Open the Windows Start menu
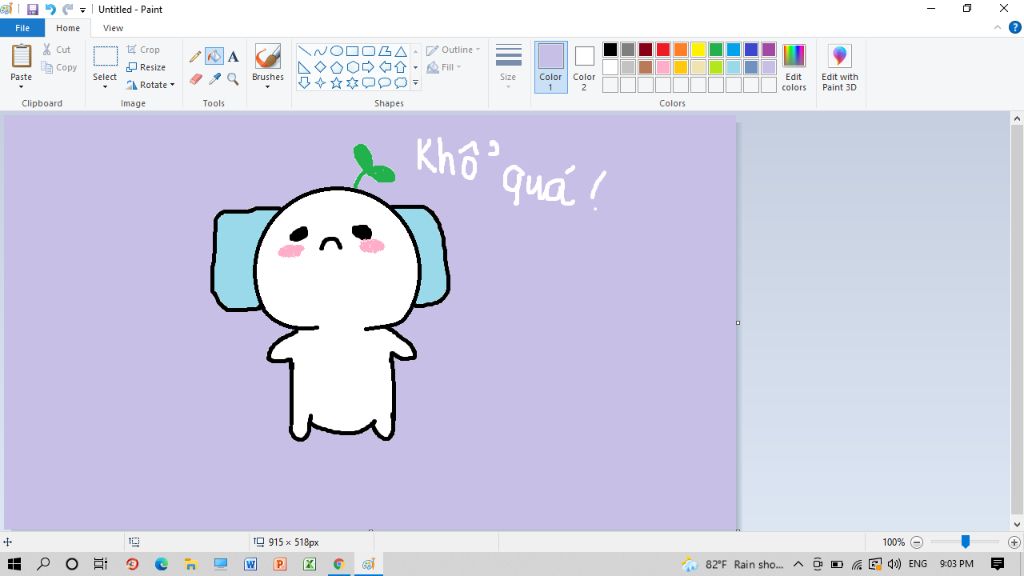1024x576 pixels. 14,564
